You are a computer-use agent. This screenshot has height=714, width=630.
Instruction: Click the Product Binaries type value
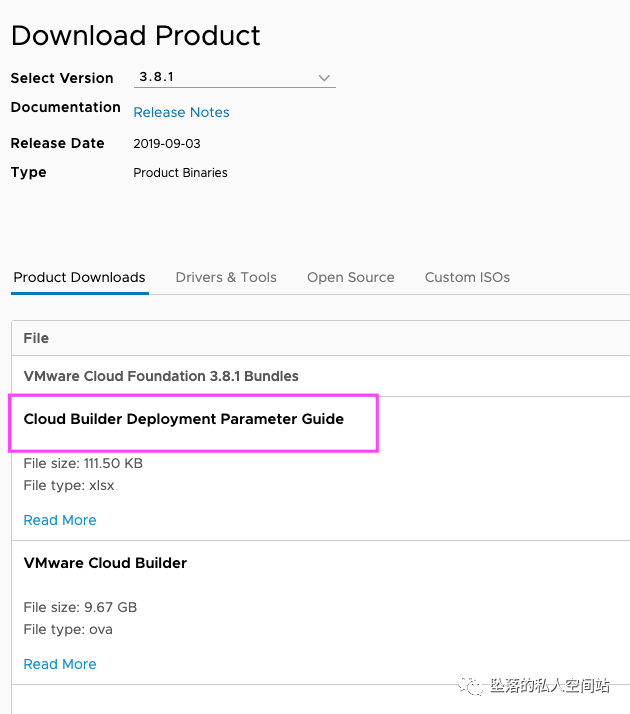click(180, 173)
